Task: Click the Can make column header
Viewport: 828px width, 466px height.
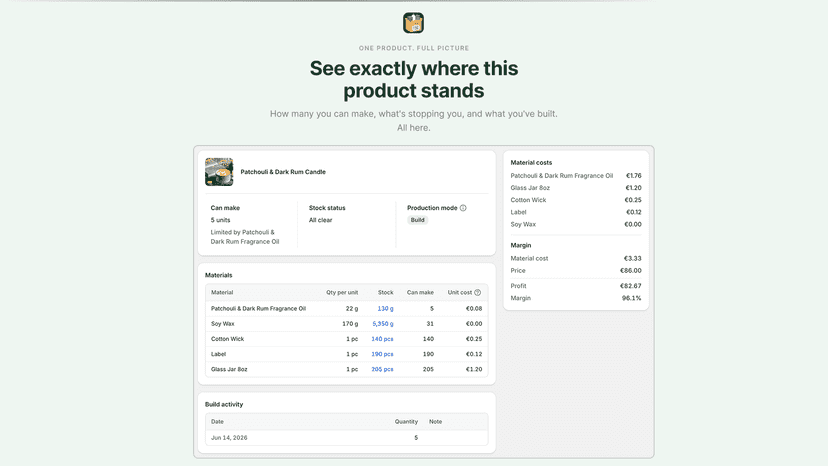Action: (x=420, y=292)
